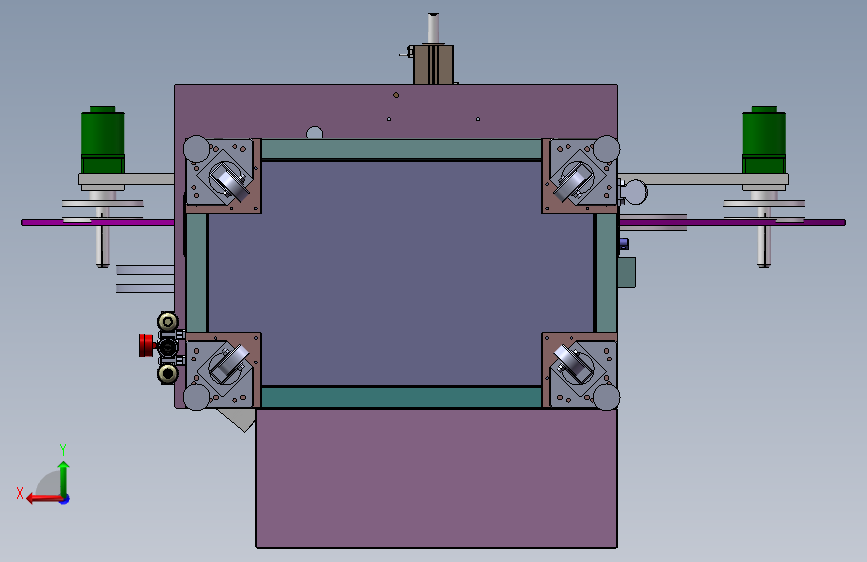Select the grey cylinder rod at top
Image resolution: width=867 pixels, height=562 pixels.
click(x=434, y=29)
